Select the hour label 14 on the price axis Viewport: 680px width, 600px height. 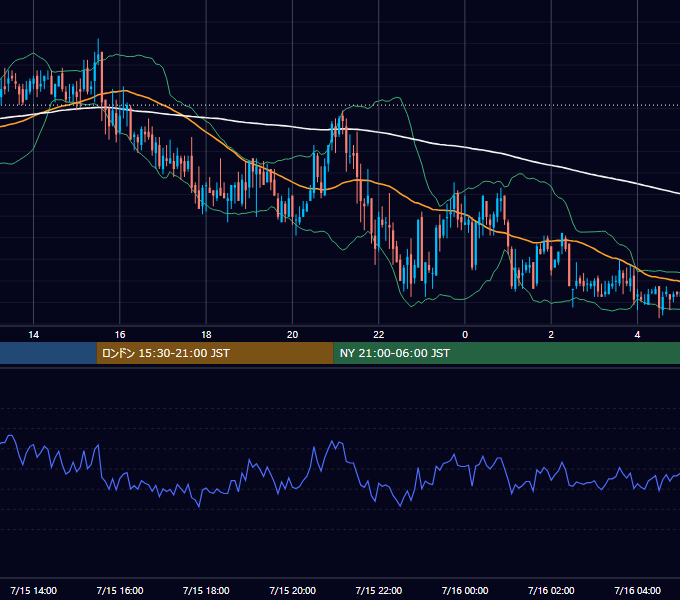(33, 335)
